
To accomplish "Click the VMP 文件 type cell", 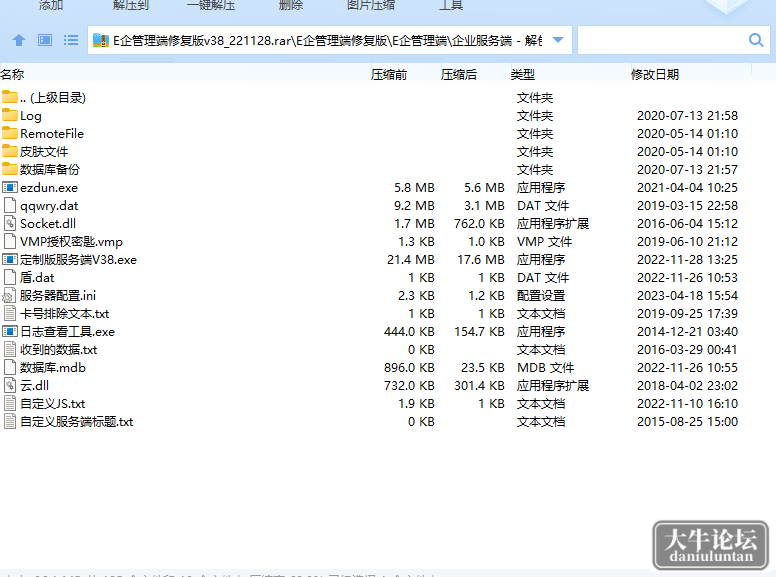I will click(544, 242).
